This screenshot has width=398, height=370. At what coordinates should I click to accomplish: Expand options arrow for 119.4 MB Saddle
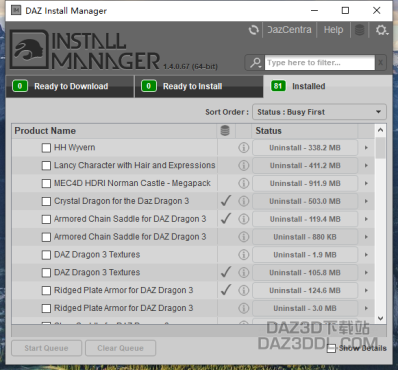click(366, 219)
